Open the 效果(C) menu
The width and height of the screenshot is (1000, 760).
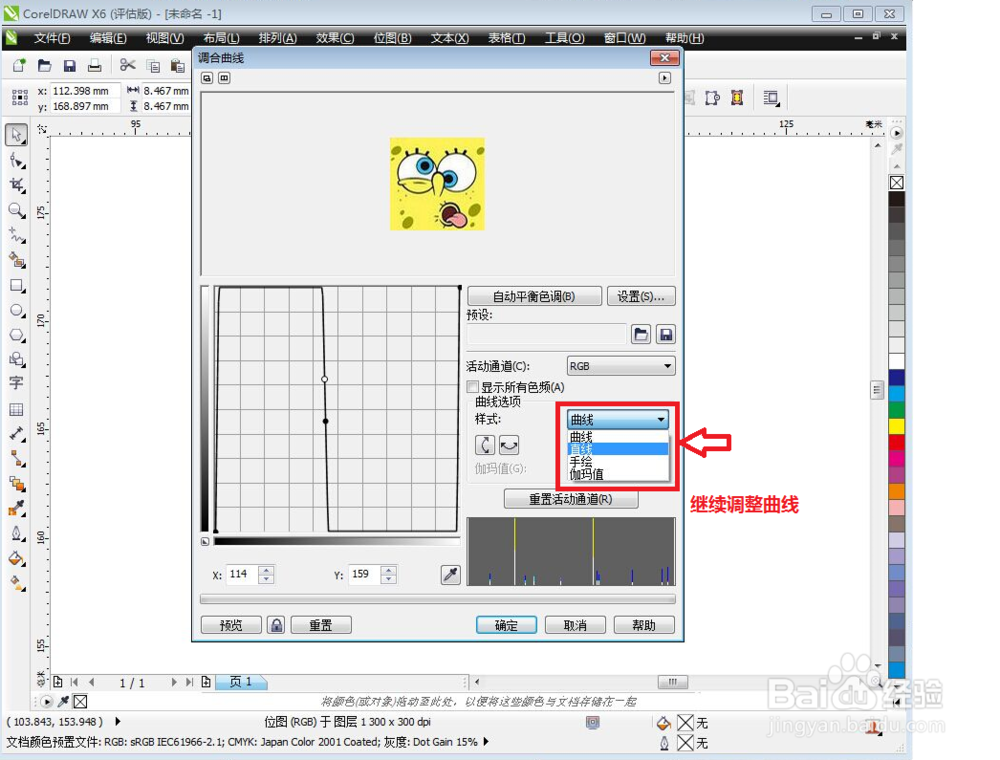(x=333, y=38)
